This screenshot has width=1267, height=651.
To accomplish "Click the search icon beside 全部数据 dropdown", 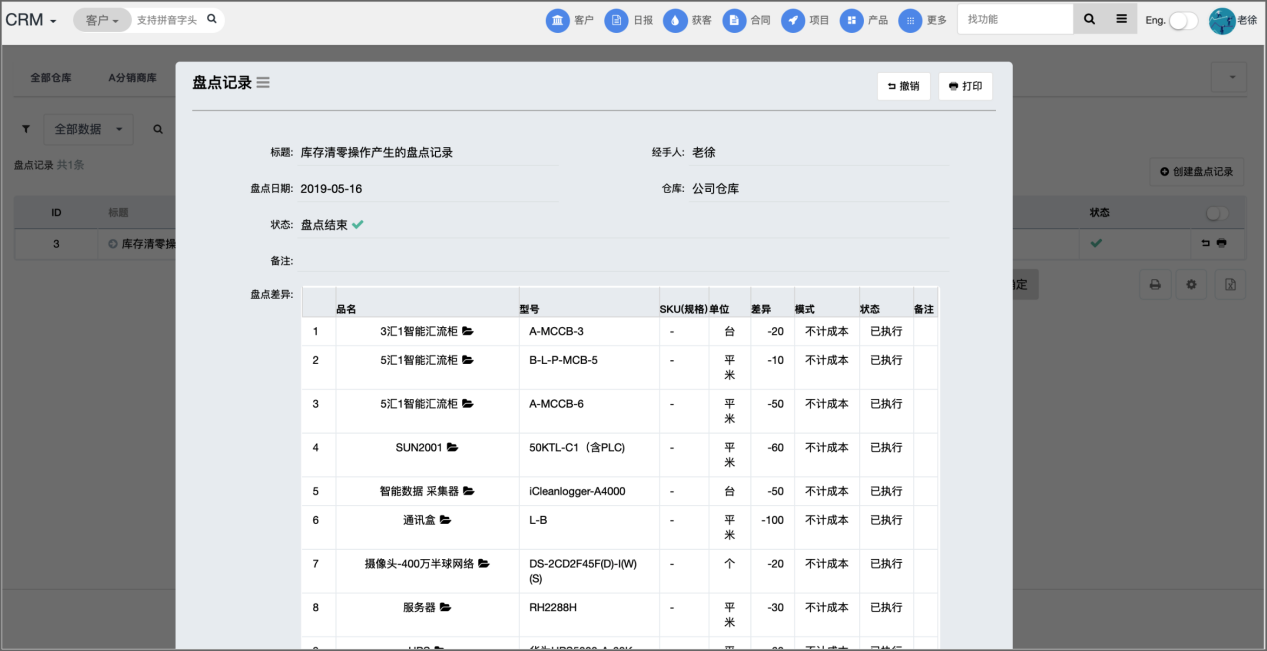I will (x=158, y=129).
